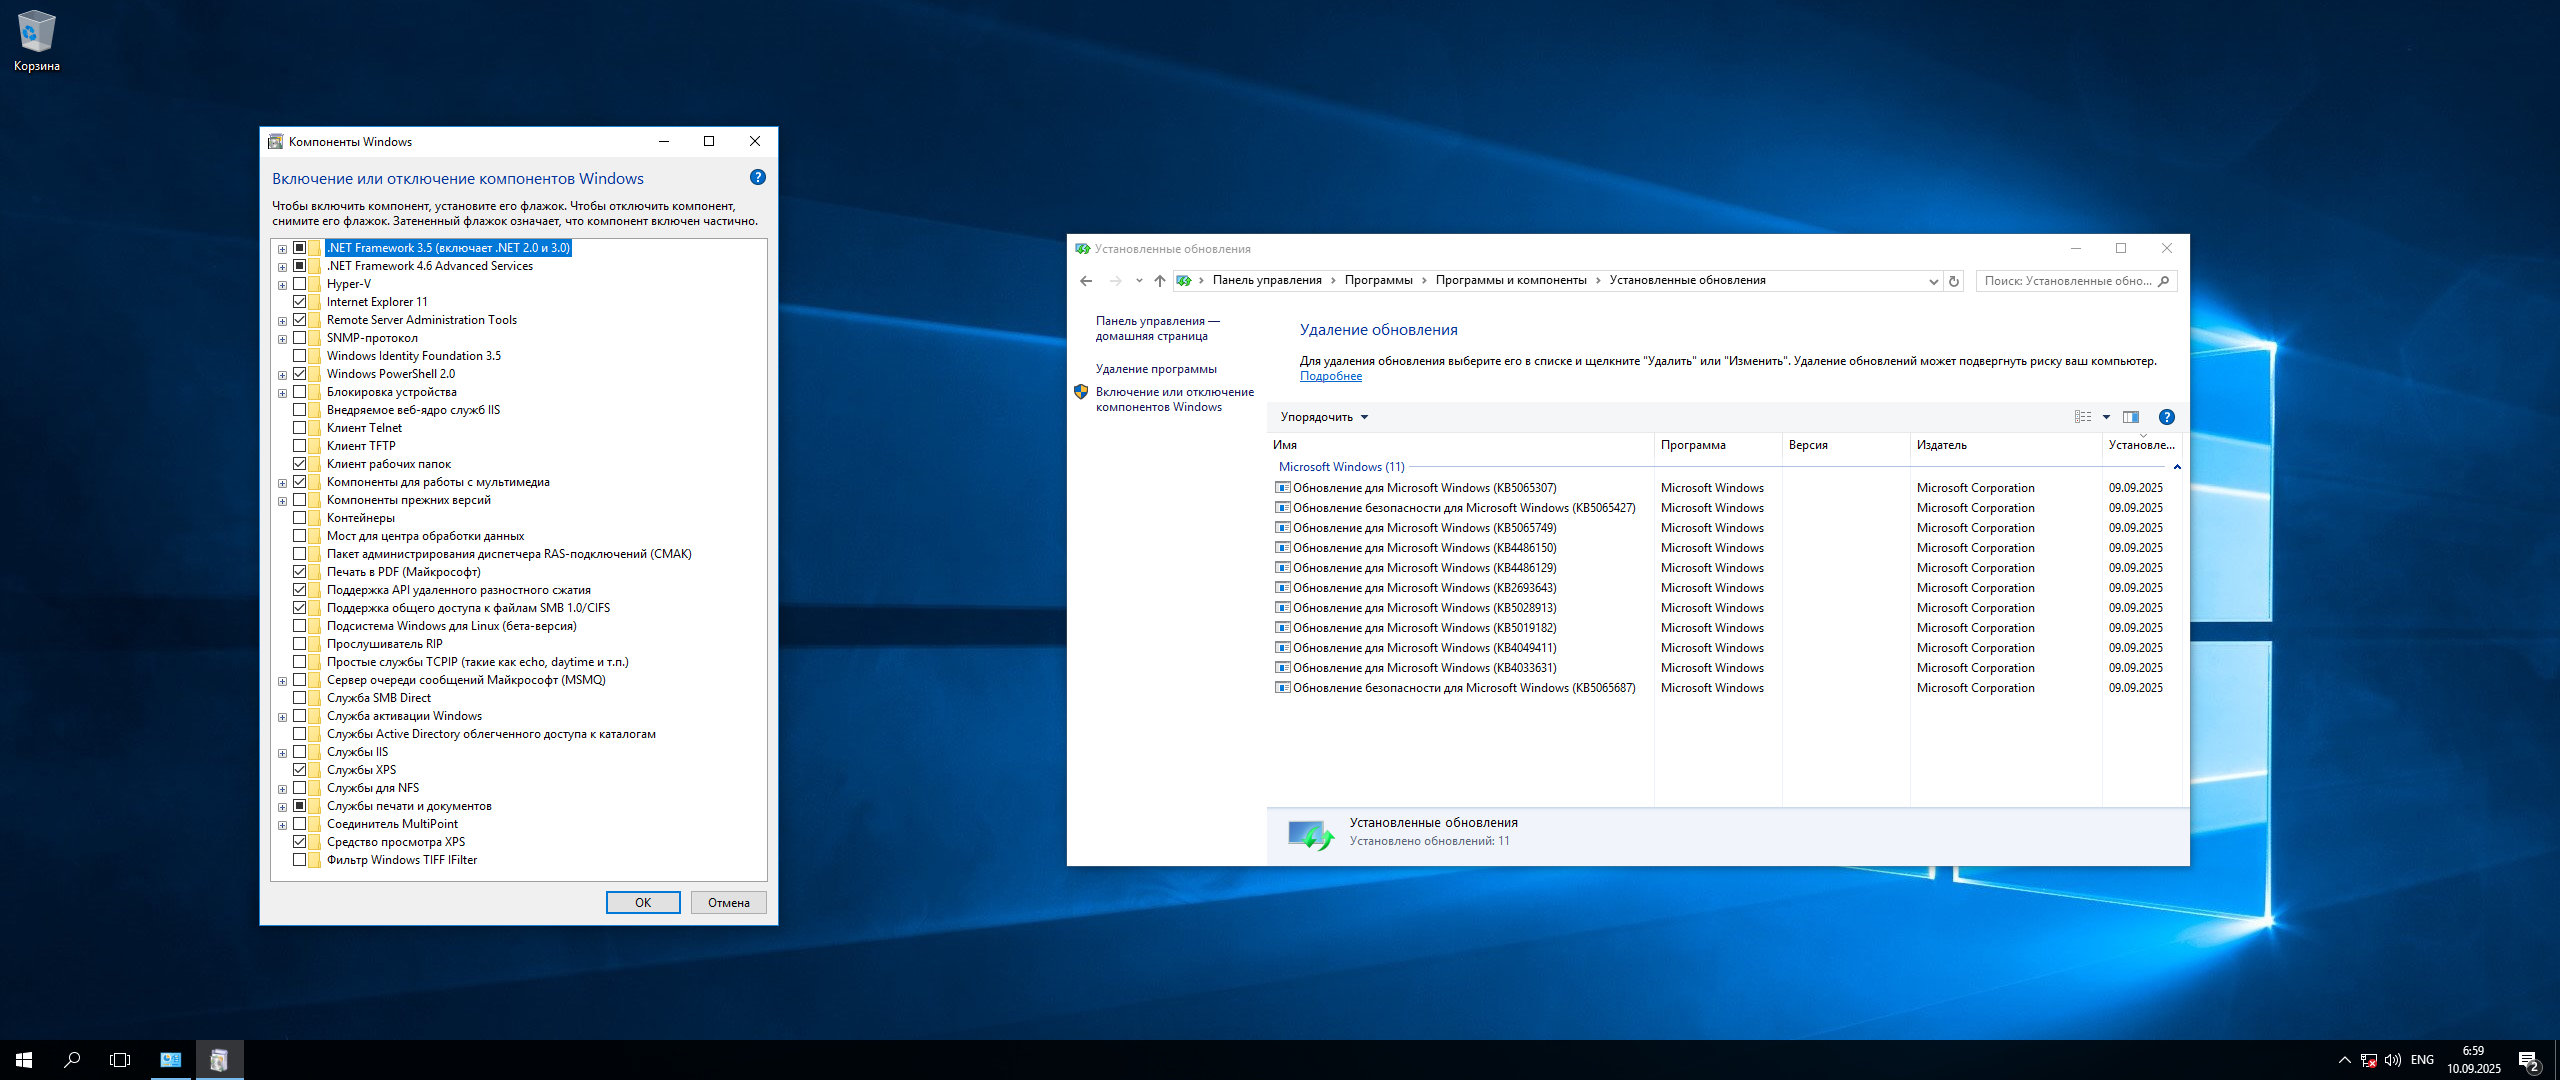Image resolution: width=2560 pixels, height=1080 pixels.
Task: Click the change view icon in updates toolbar
Action: pyautogui.click(x=2083, y=417)
